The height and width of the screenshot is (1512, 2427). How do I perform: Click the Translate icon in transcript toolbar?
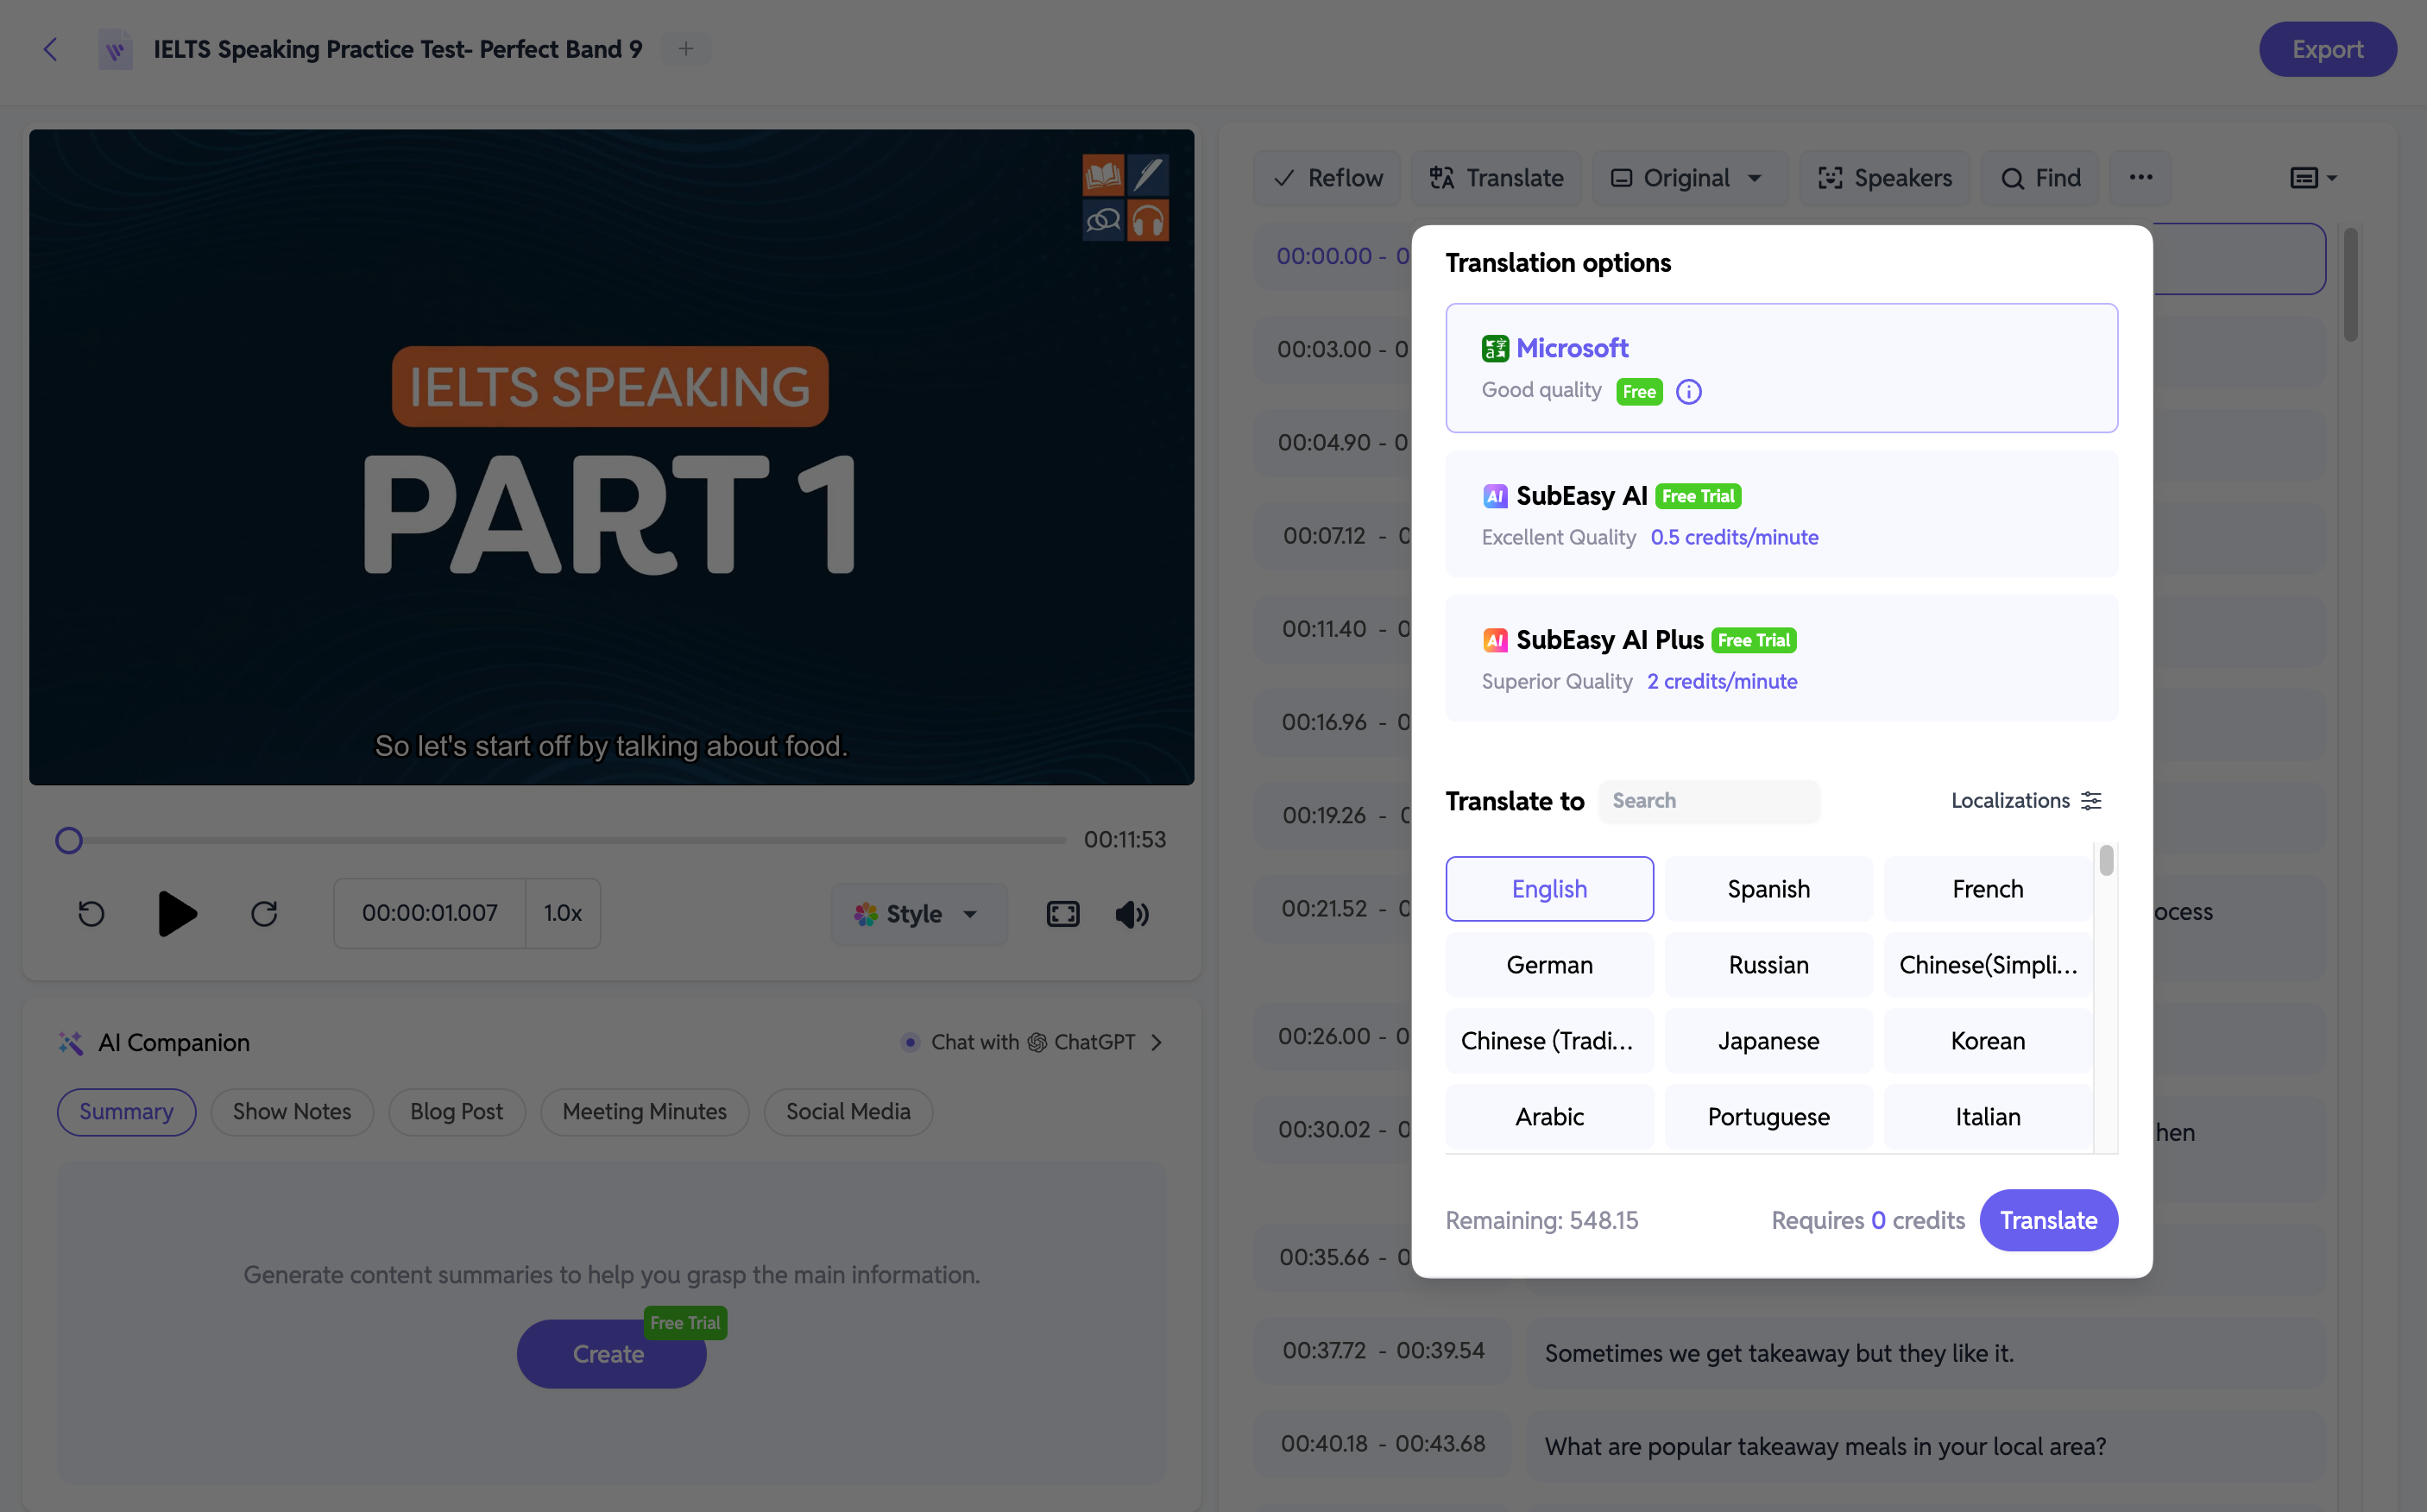click(1495, 176)
